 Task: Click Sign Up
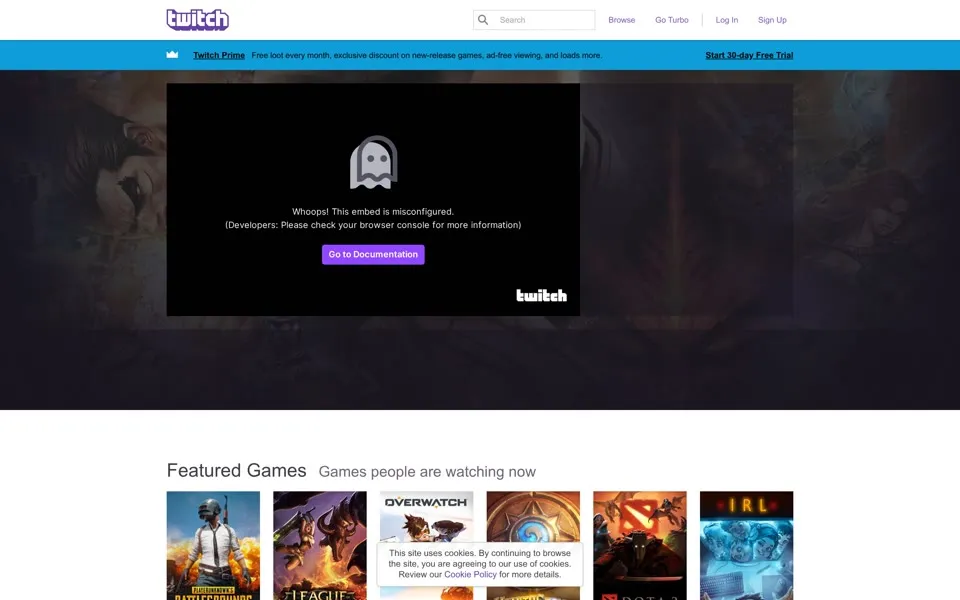point(772,20)
